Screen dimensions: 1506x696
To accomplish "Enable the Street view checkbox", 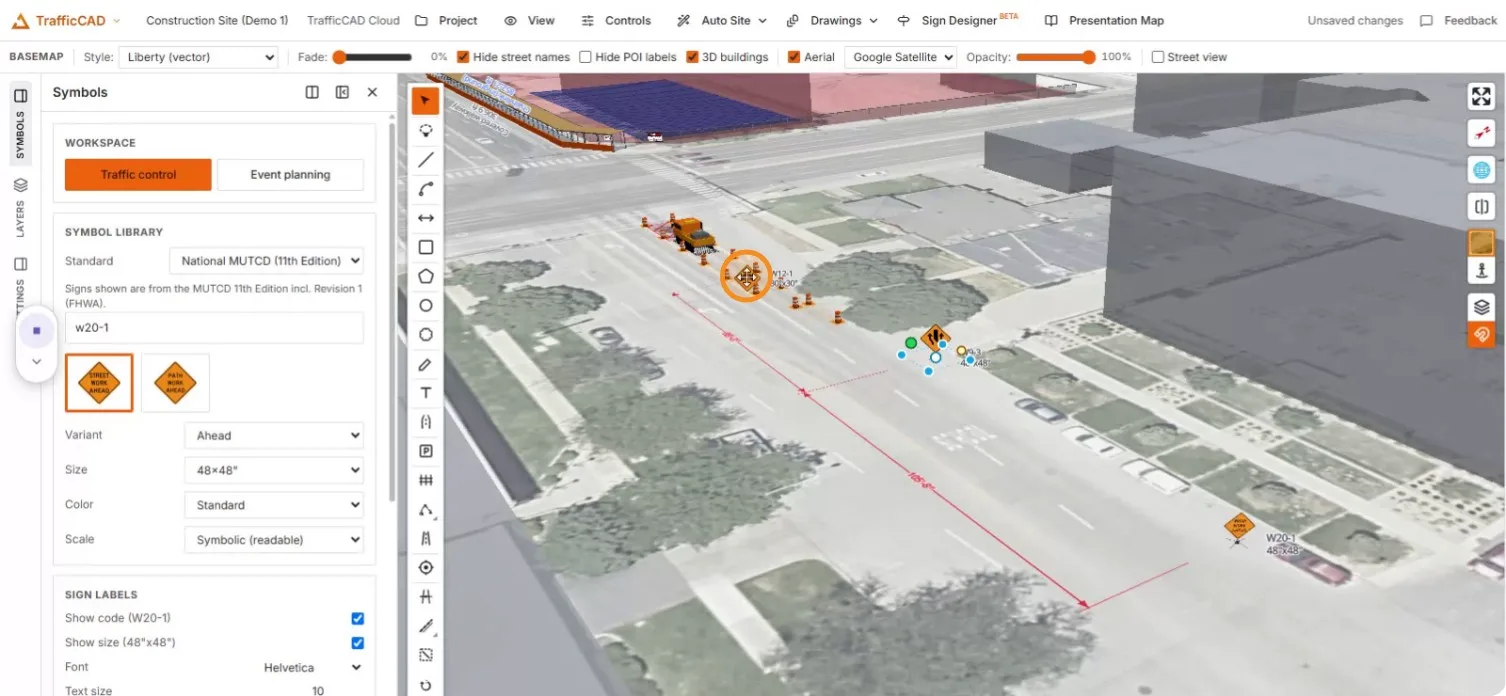I will pyautogui.click(x=1158, y=57).
